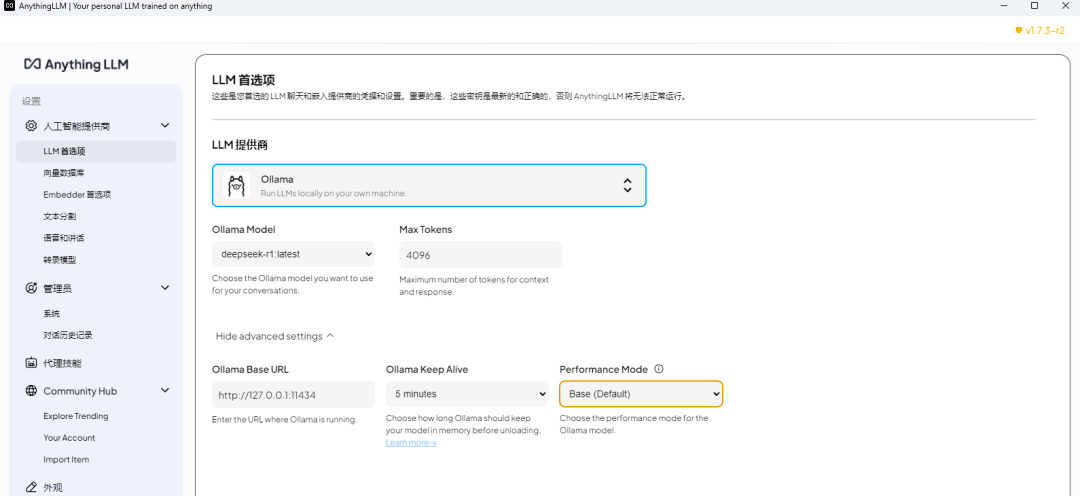Open the Ollama Model dropdown

293,254
